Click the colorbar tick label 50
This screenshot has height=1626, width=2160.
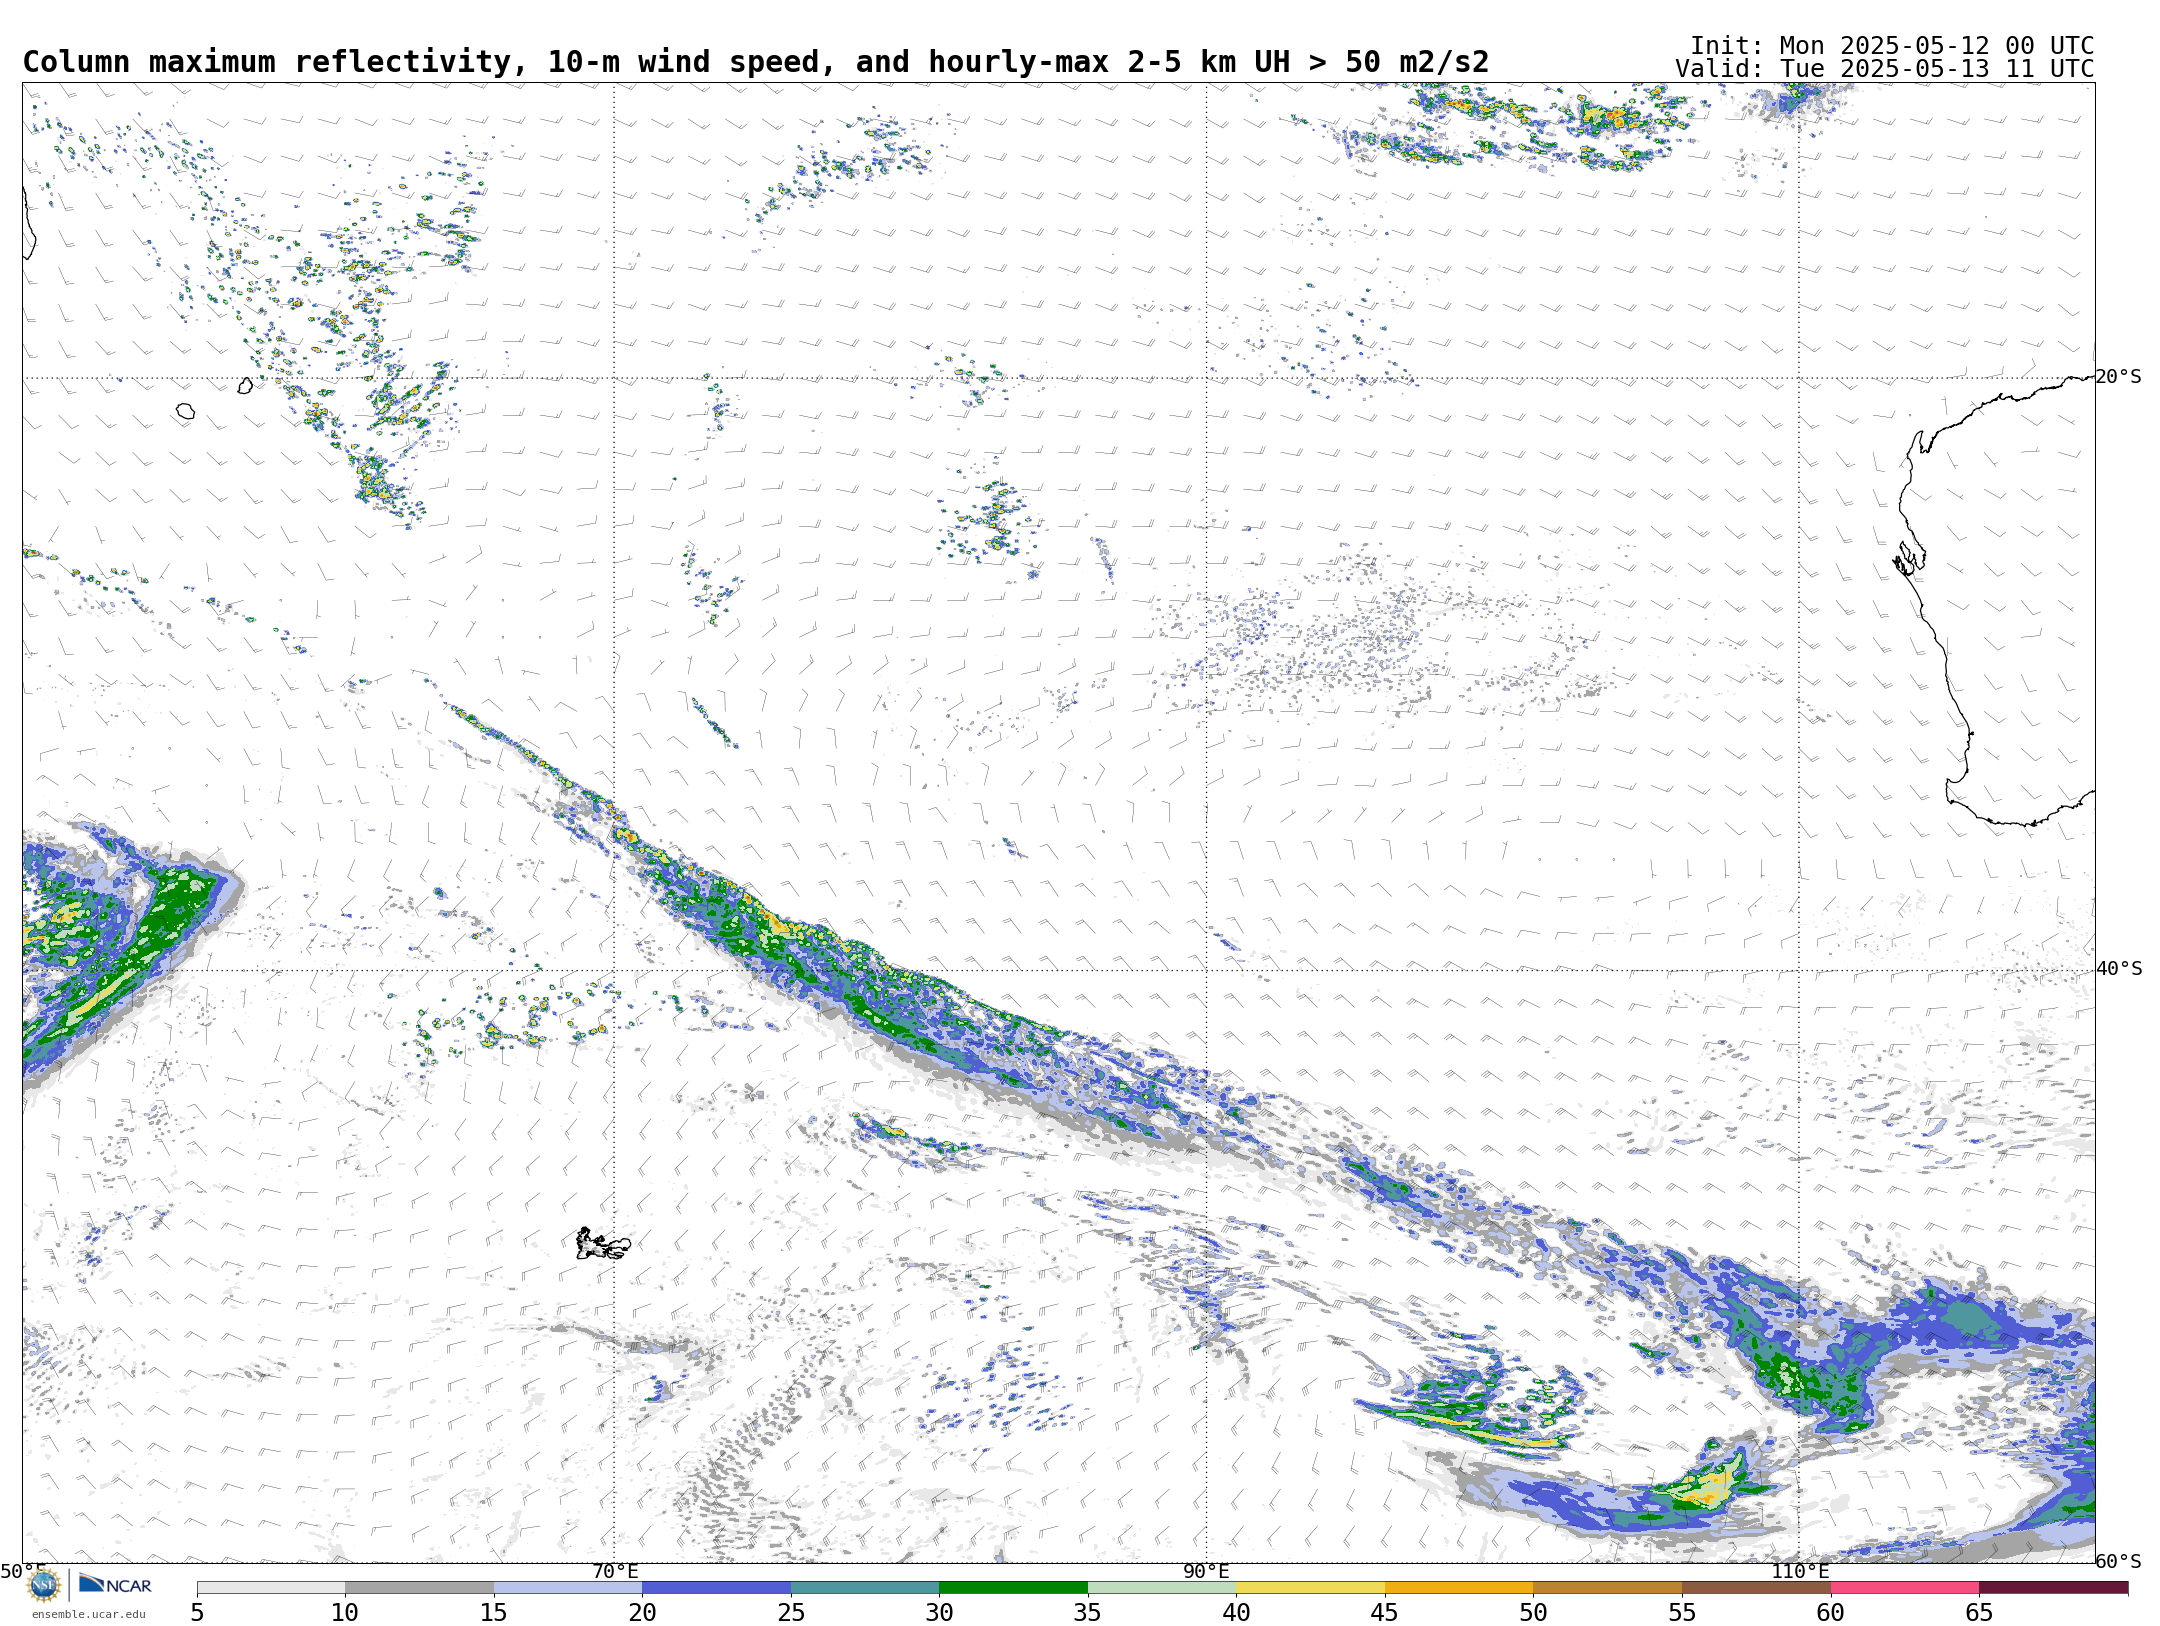[1533, 1612]
